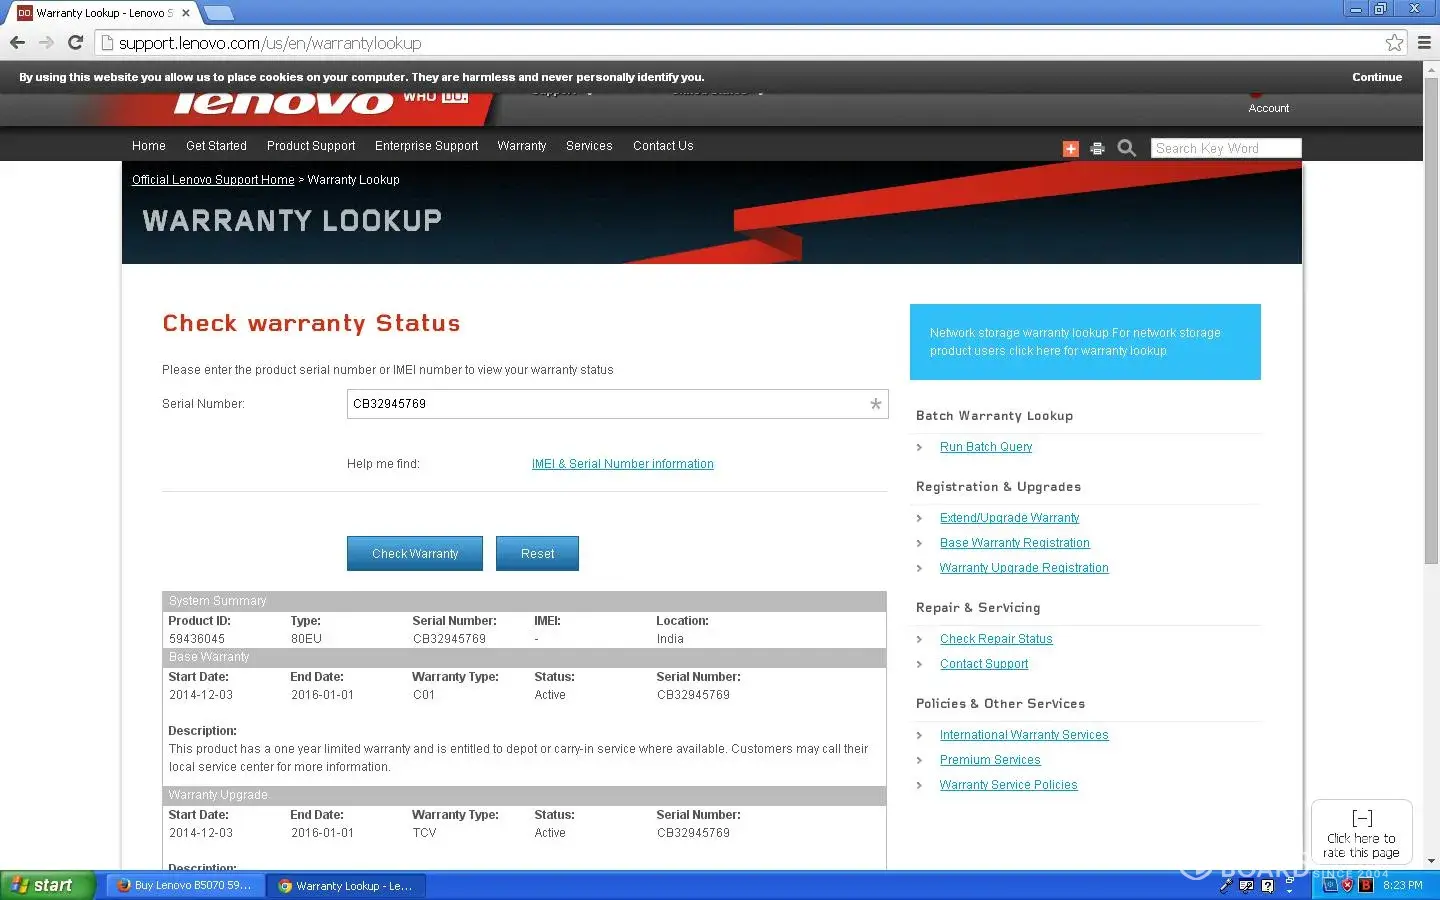Bookmark page with the star icon
The width and height of the screenshot is (1440, 900).
click(1394, 43)
